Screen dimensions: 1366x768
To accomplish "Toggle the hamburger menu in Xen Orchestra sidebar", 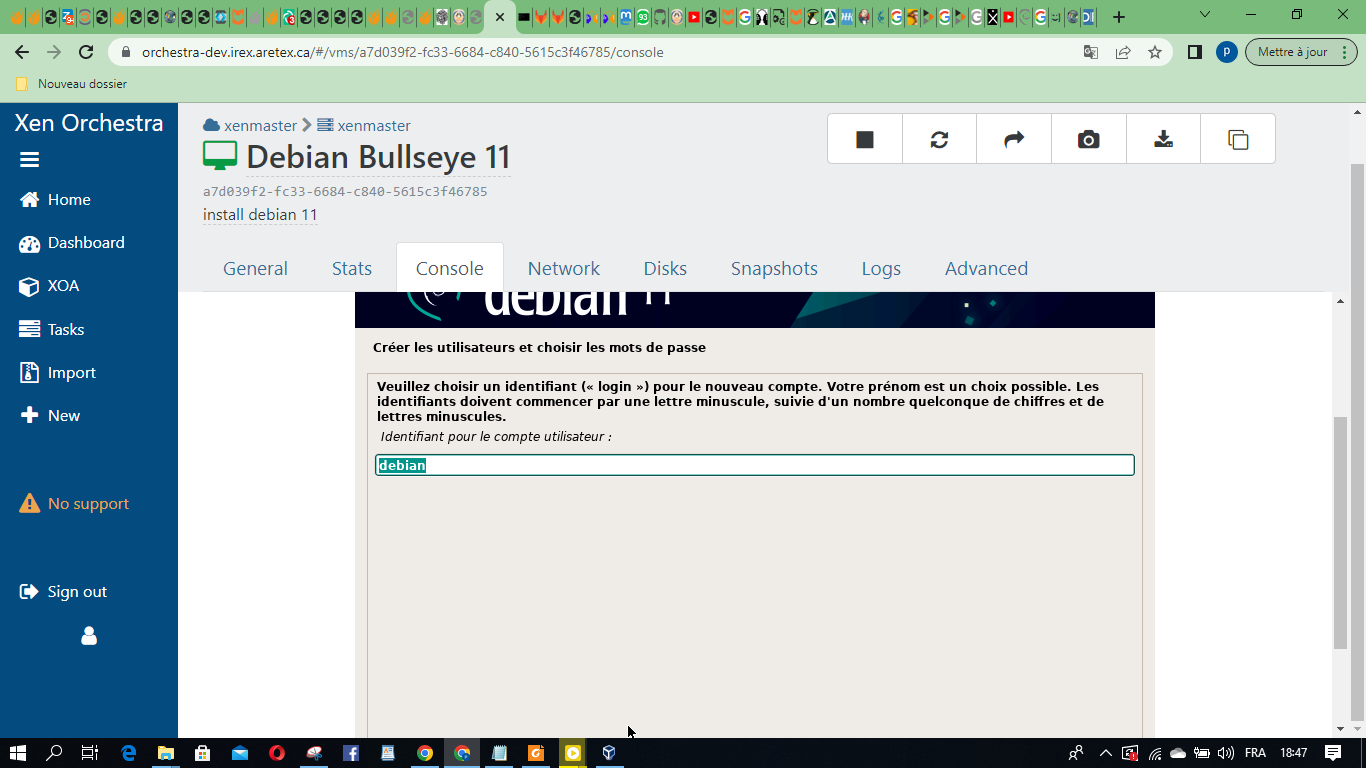I will 29,160.
